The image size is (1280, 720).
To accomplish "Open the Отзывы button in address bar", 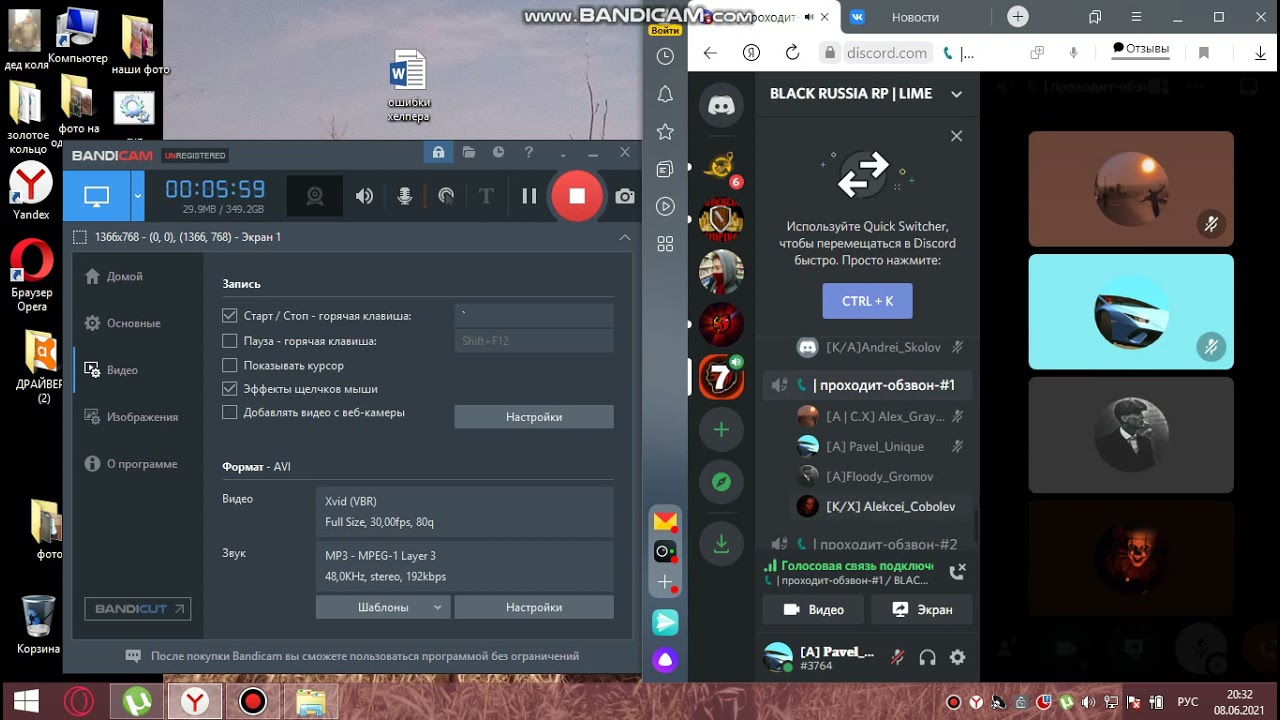I will (1141, 49).
